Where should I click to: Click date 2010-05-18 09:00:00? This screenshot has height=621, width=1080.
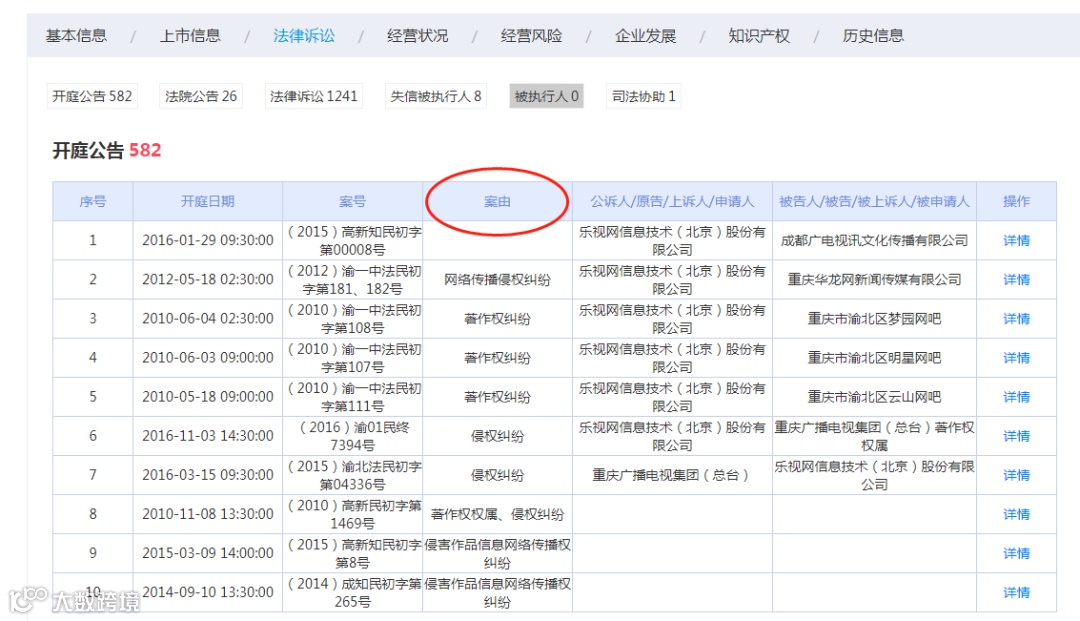207,397
